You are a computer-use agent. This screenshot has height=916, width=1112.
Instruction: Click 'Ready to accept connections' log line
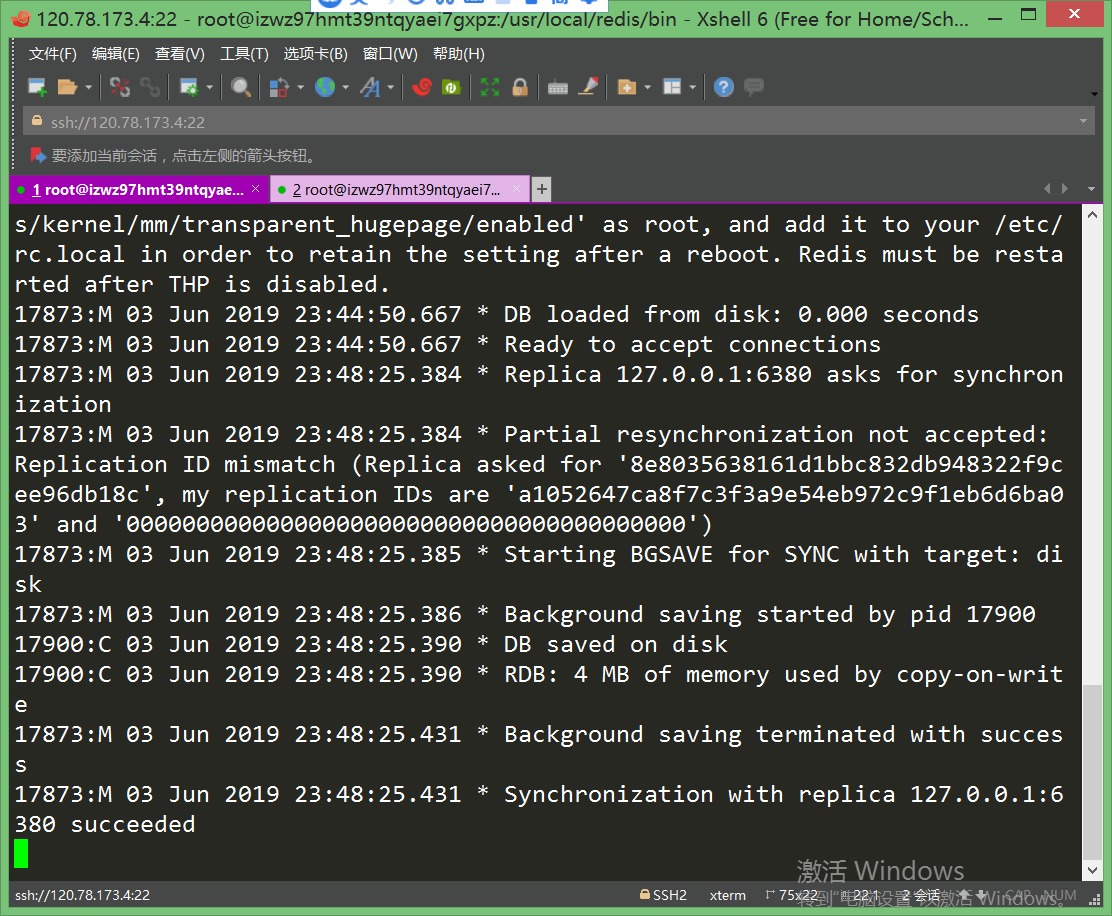click(692, 345)
